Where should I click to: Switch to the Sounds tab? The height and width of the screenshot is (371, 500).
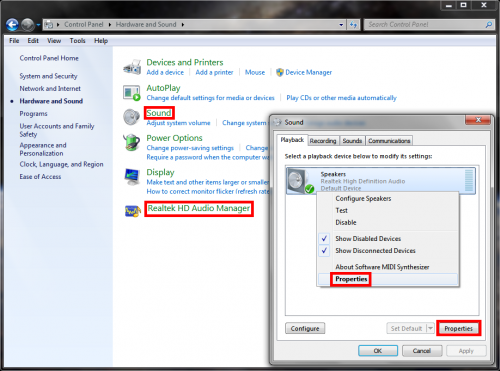[352, 141]
